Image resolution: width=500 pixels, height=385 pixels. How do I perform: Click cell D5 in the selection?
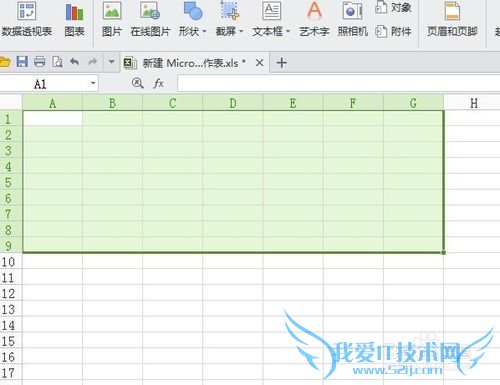point(233,182)
